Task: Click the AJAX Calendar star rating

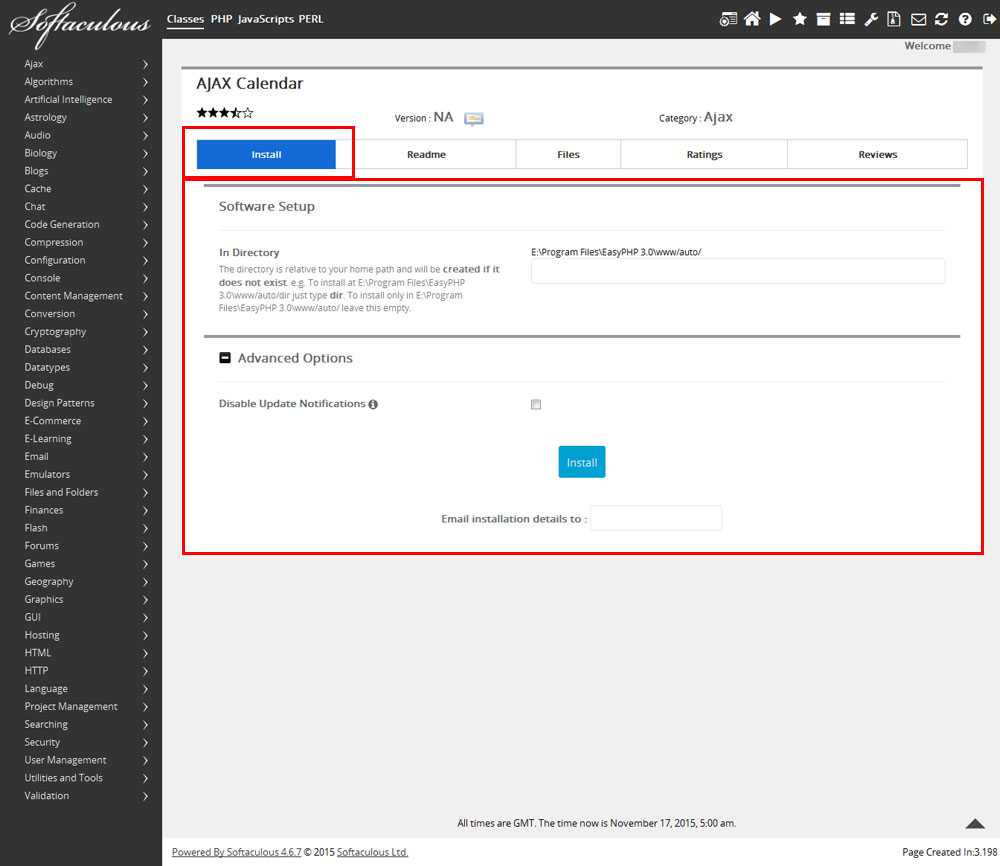Action: [x=225, y=113]
